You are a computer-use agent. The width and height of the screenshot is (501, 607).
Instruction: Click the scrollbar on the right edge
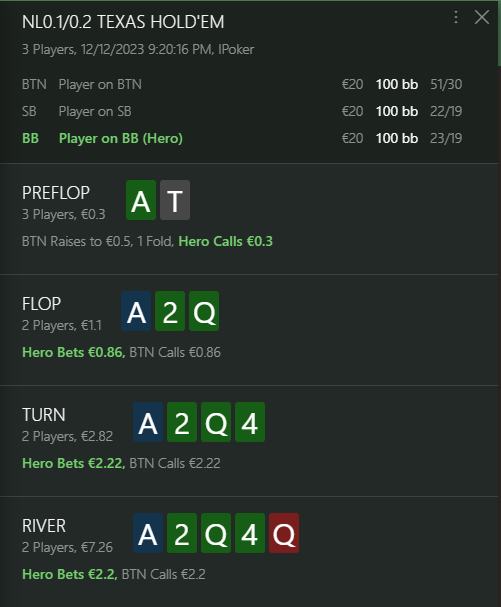click(499, 33)
